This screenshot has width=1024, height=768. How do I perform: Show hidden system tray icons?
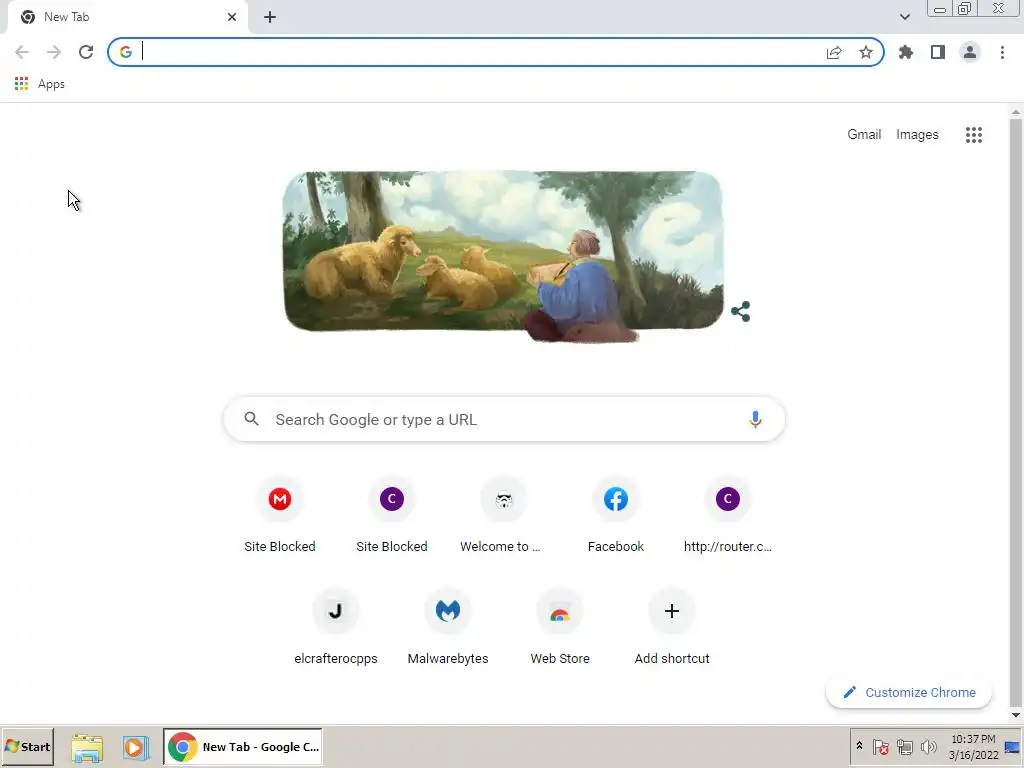(x=859, y=746)
